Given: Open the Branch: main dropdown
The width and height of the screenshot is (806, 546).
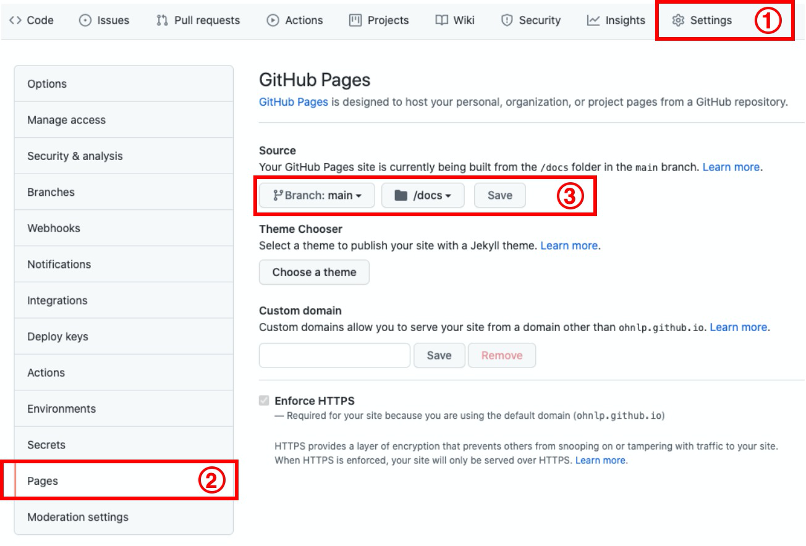Looking at the screenshot, I should [317, 195].
